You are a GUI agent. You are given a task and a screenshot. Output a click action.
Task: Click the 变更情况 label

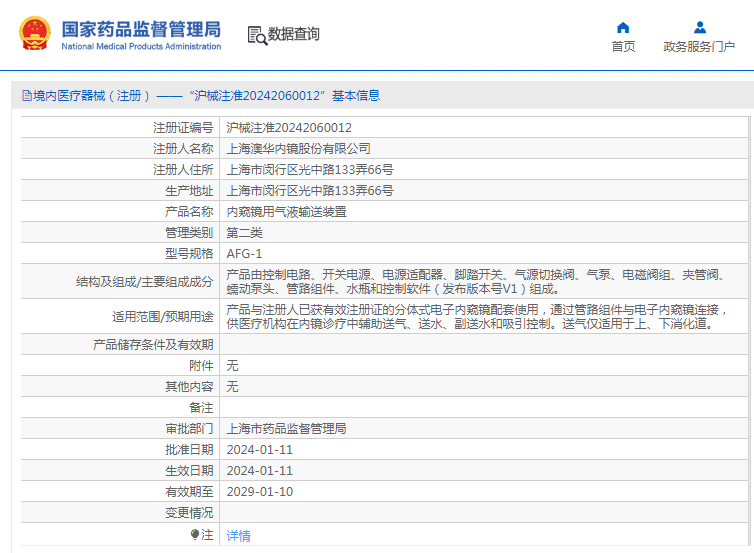click(x=189, y=513)
